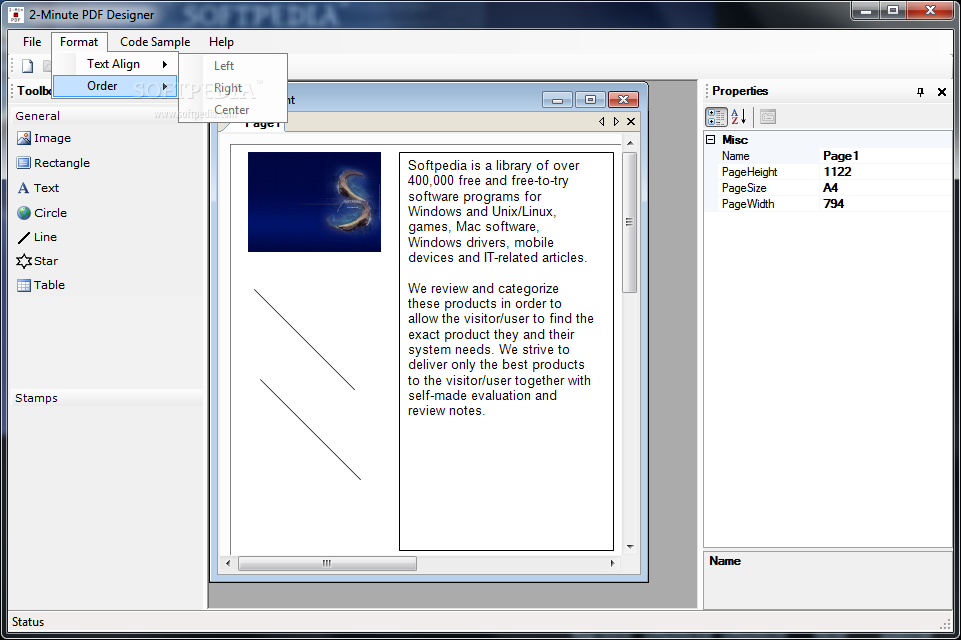Expand the Stamps toolbox group
The height and width of the screenshot is (640, 961).
point(107,398)
